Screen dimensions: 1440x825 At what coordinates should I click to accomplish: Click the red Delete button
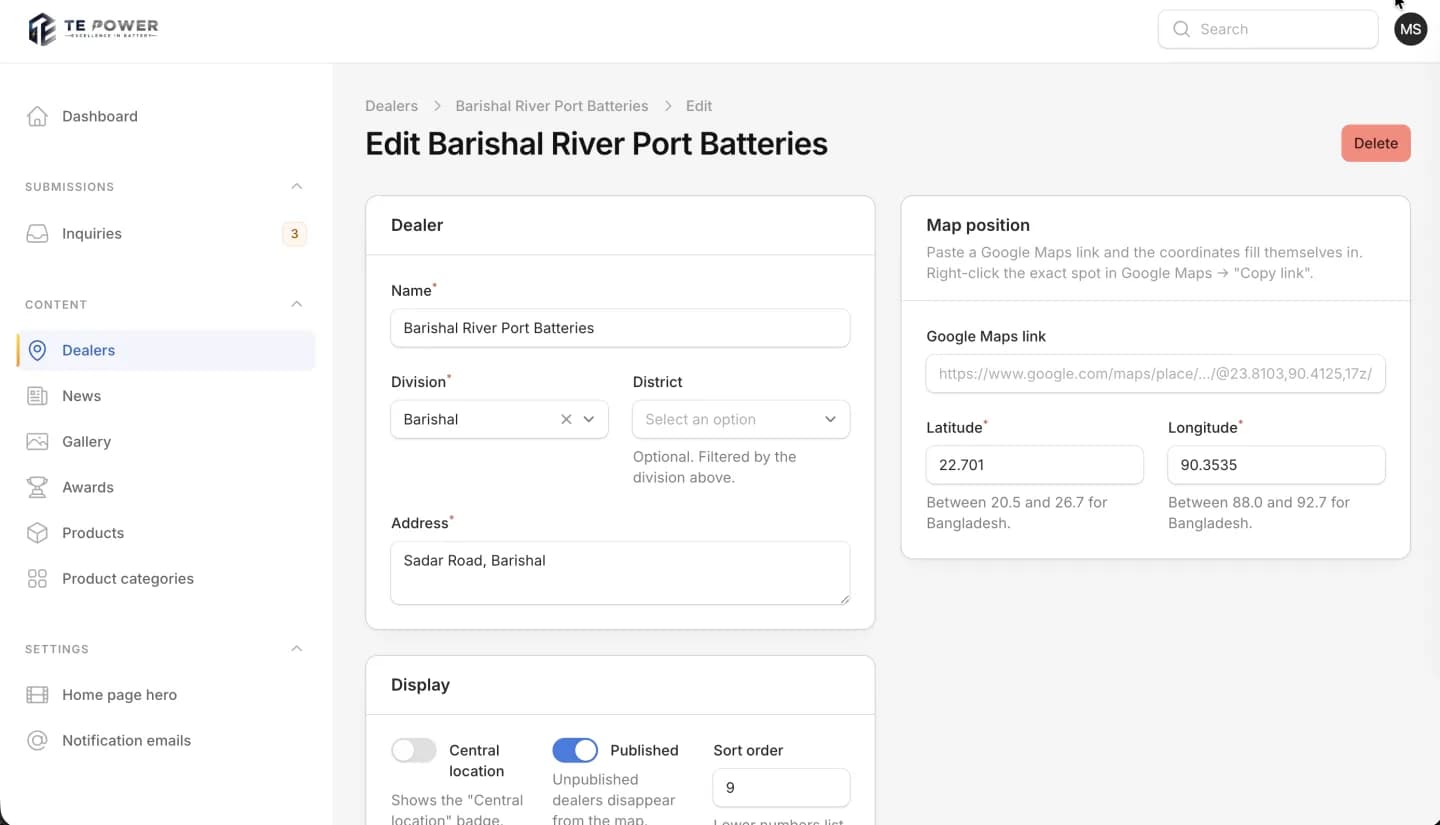tap(1375, 143)
